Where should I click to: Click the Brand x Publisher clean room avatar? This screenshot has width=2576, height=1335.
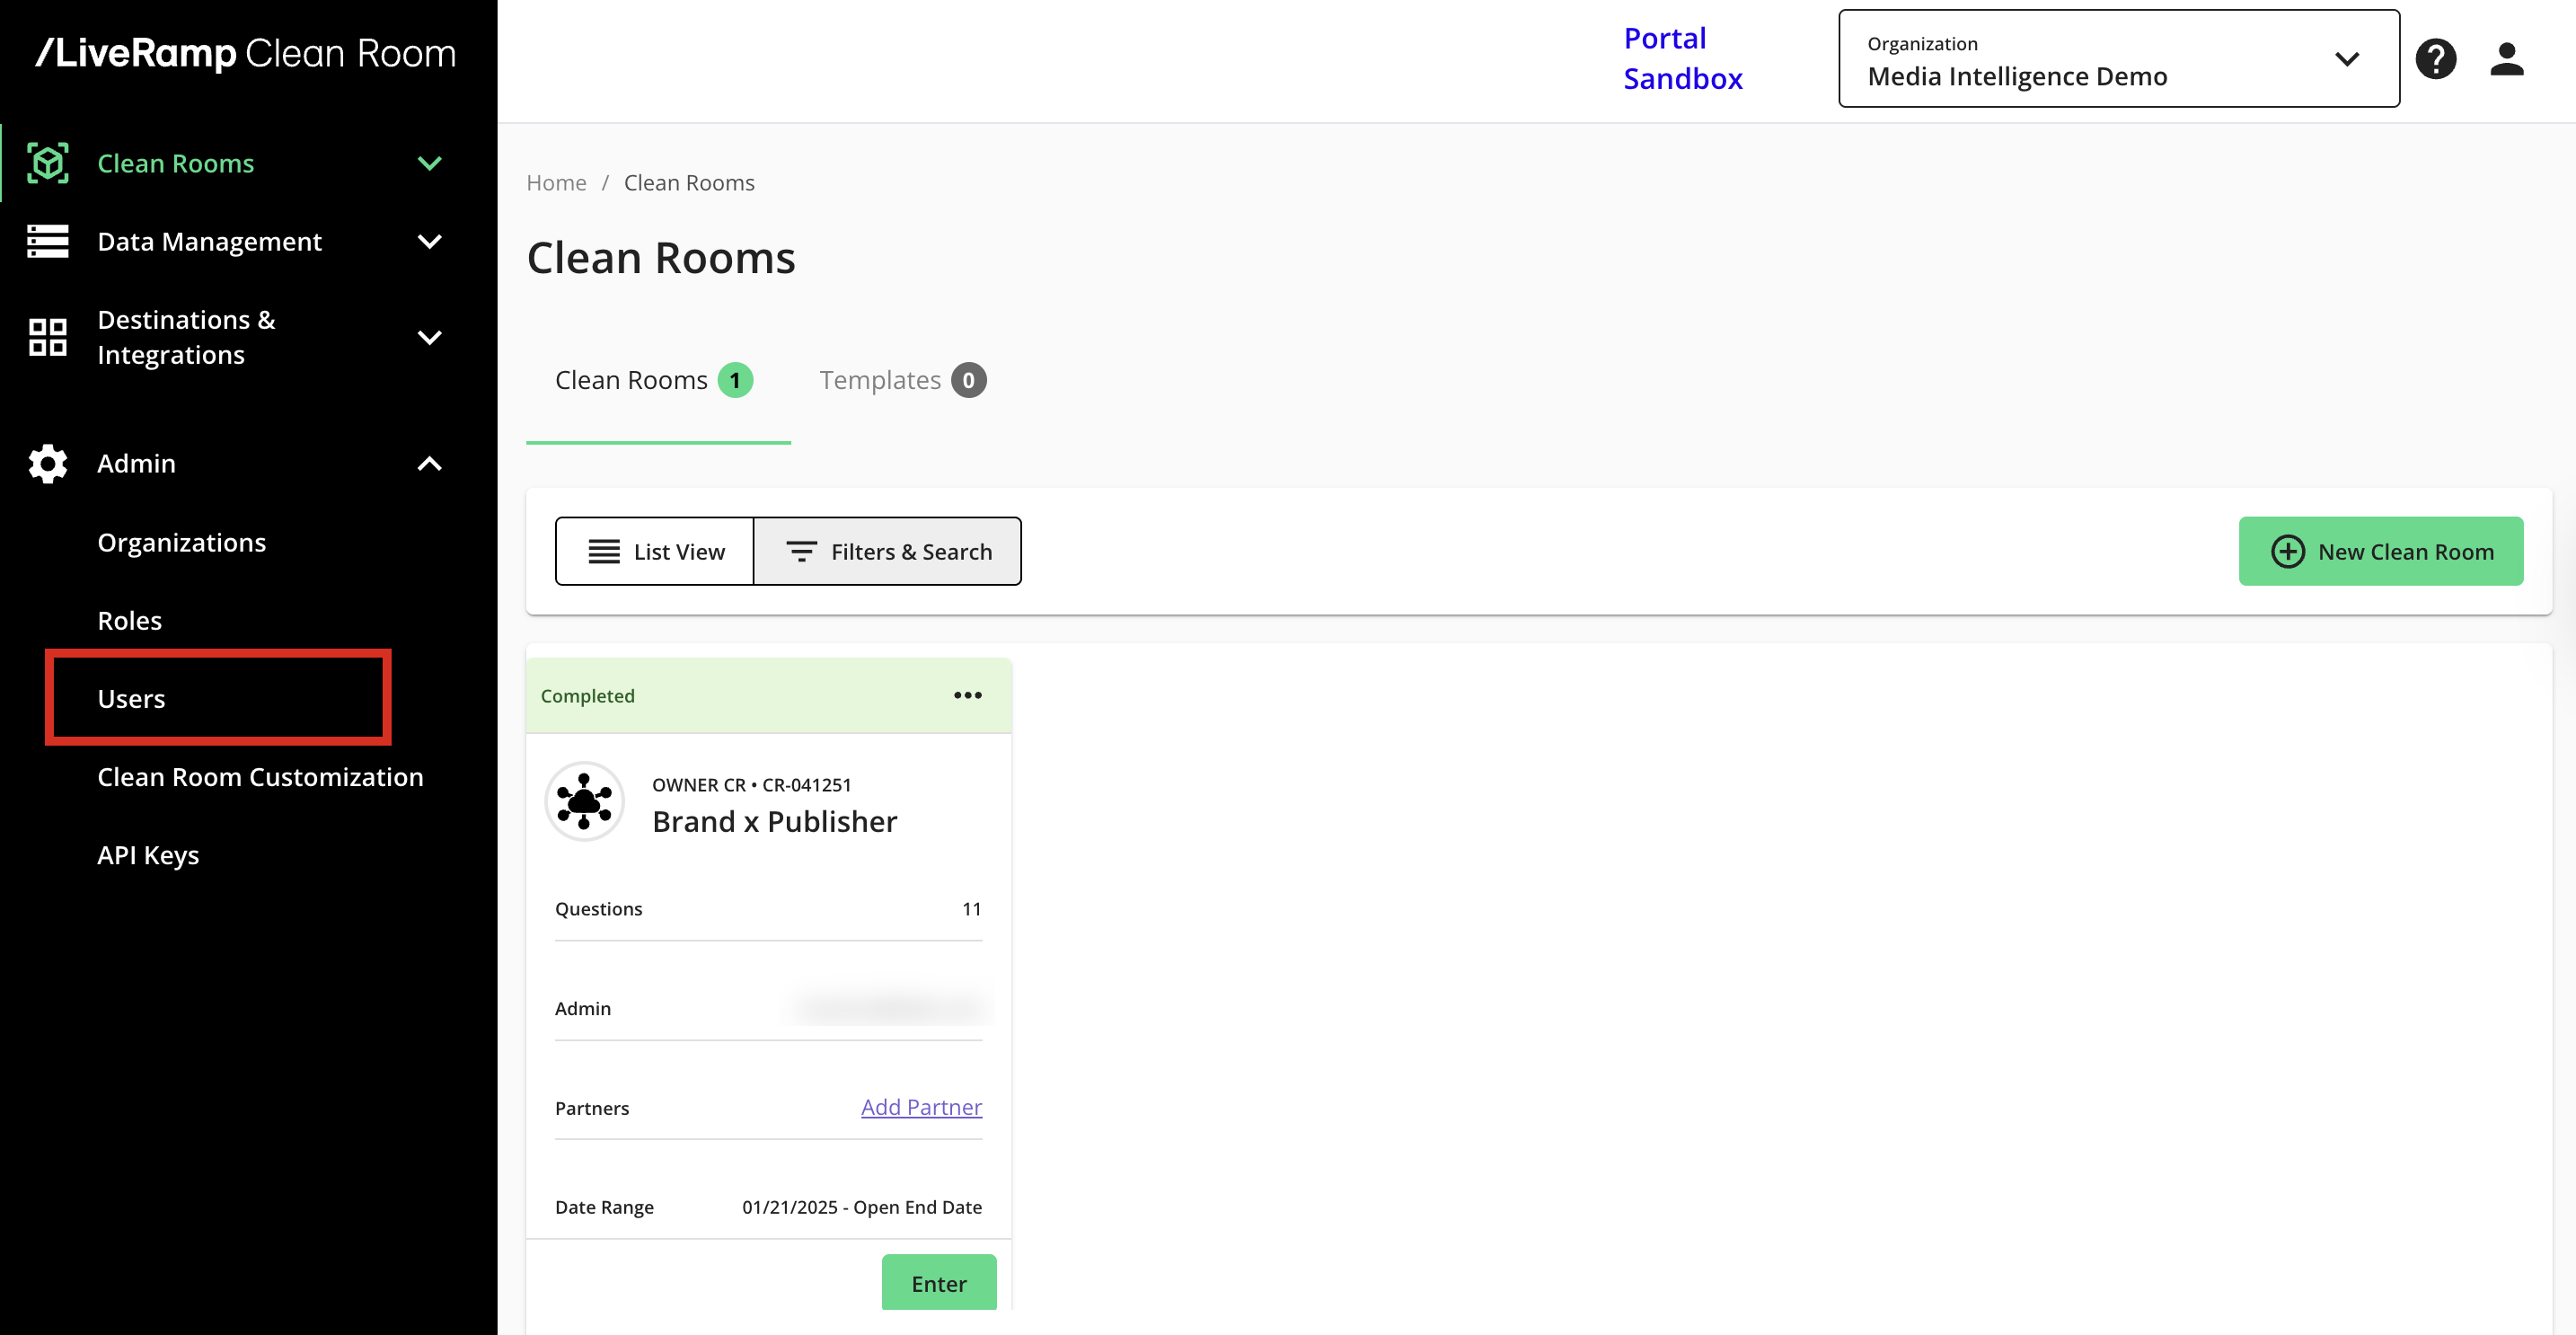[x=584, y=801]
